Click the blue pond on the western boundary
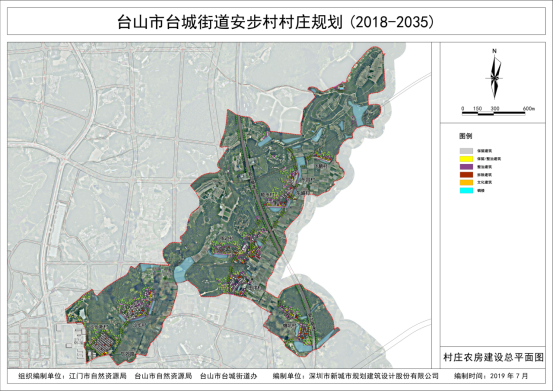Screen dimensions: 554x391 [x=183, y=270]
